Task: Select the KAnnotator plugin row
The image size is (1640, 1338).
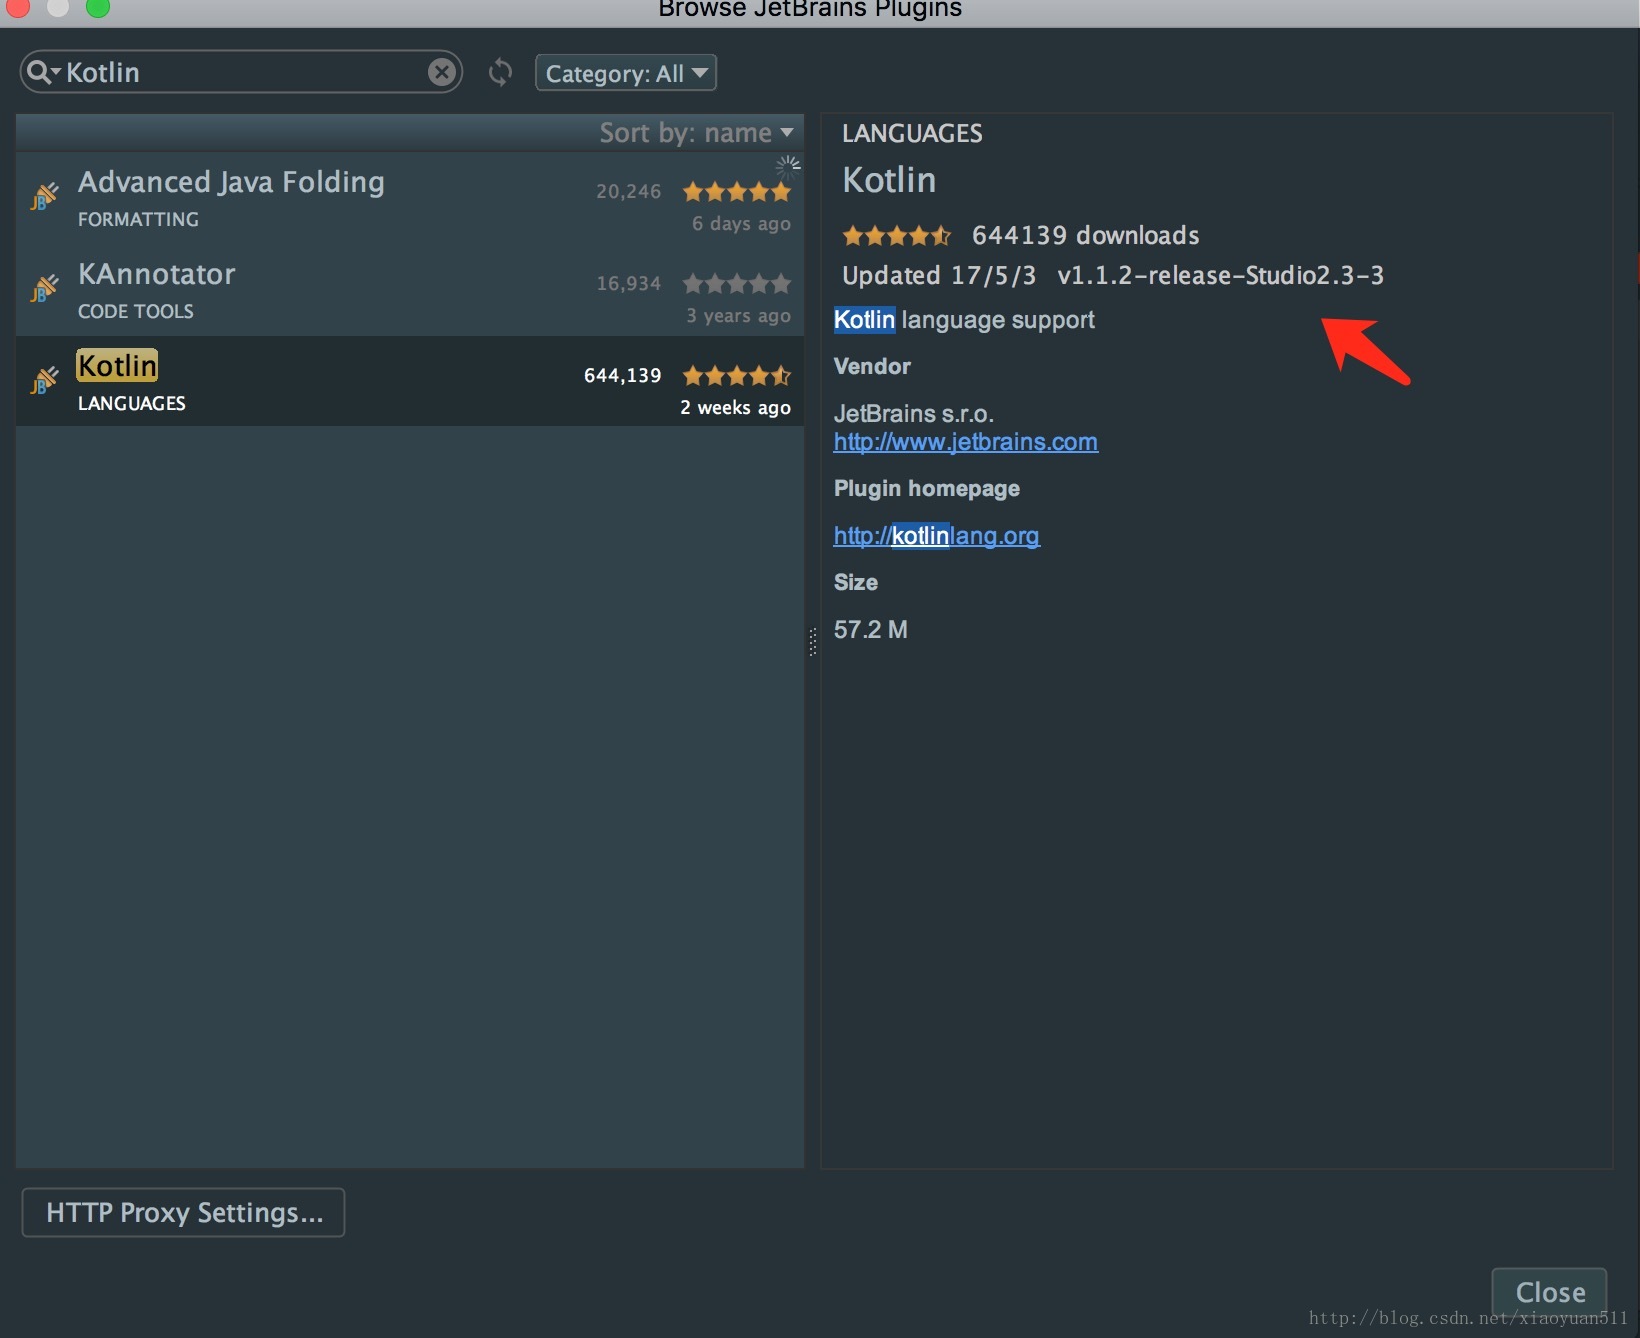Action: point(410,290)
